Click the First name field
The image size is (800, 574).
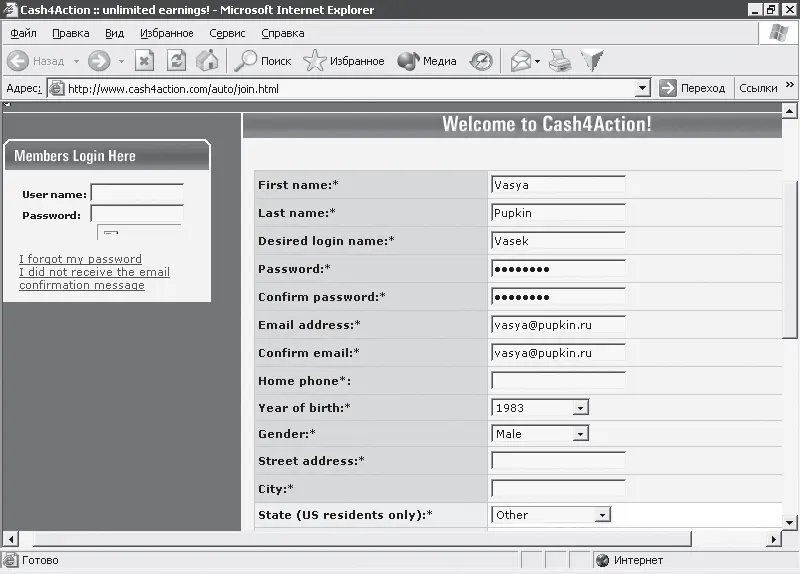[x=558, y=185]
